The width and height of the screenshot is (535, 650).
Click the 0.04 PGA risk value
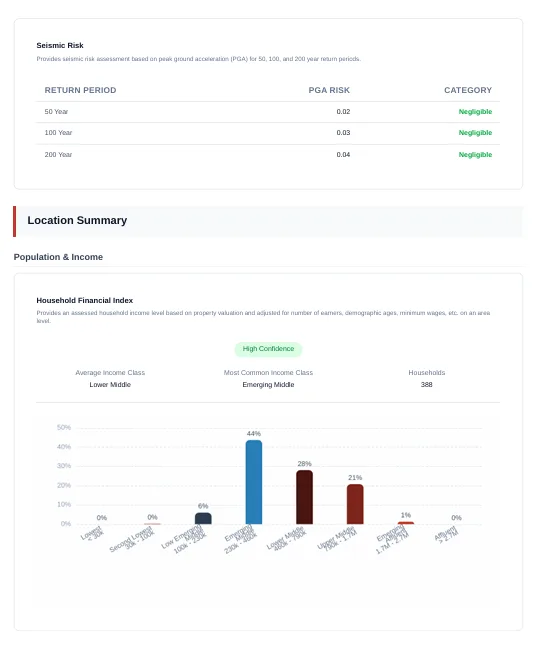(x=343, y=155)
